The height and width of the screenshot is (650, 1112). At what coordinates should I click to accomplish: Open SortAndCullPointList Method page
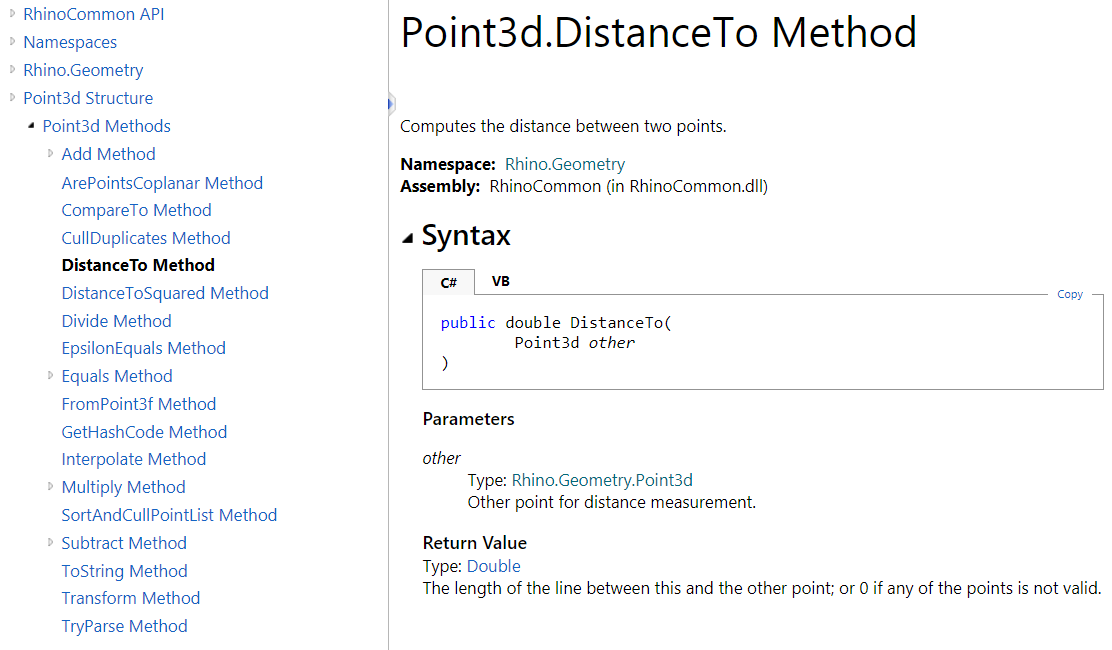tap(169, 515)
